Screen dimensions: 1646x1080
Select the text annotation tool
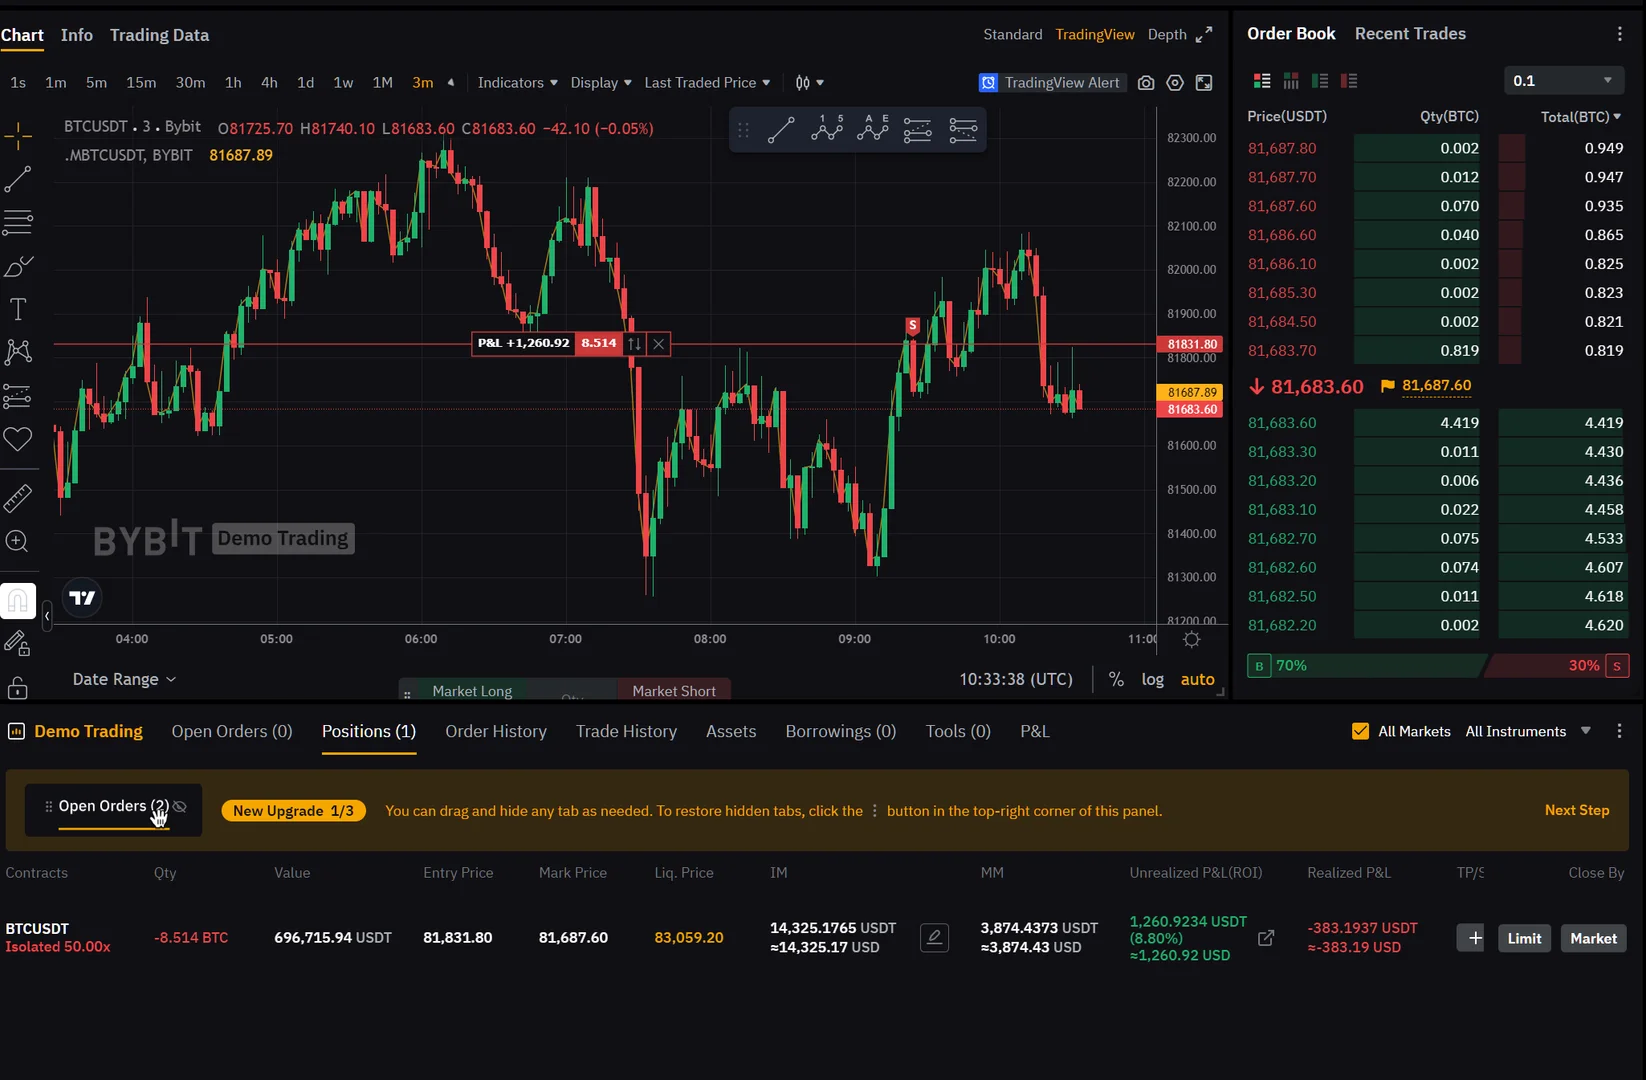point(18,309)
